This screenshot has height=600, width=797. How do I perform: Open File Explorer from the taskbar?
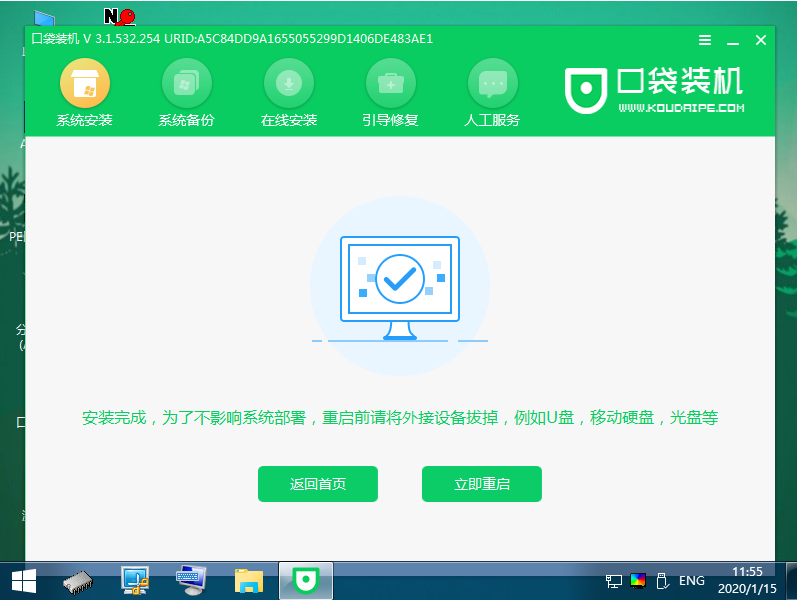click(x=247, y=580)
